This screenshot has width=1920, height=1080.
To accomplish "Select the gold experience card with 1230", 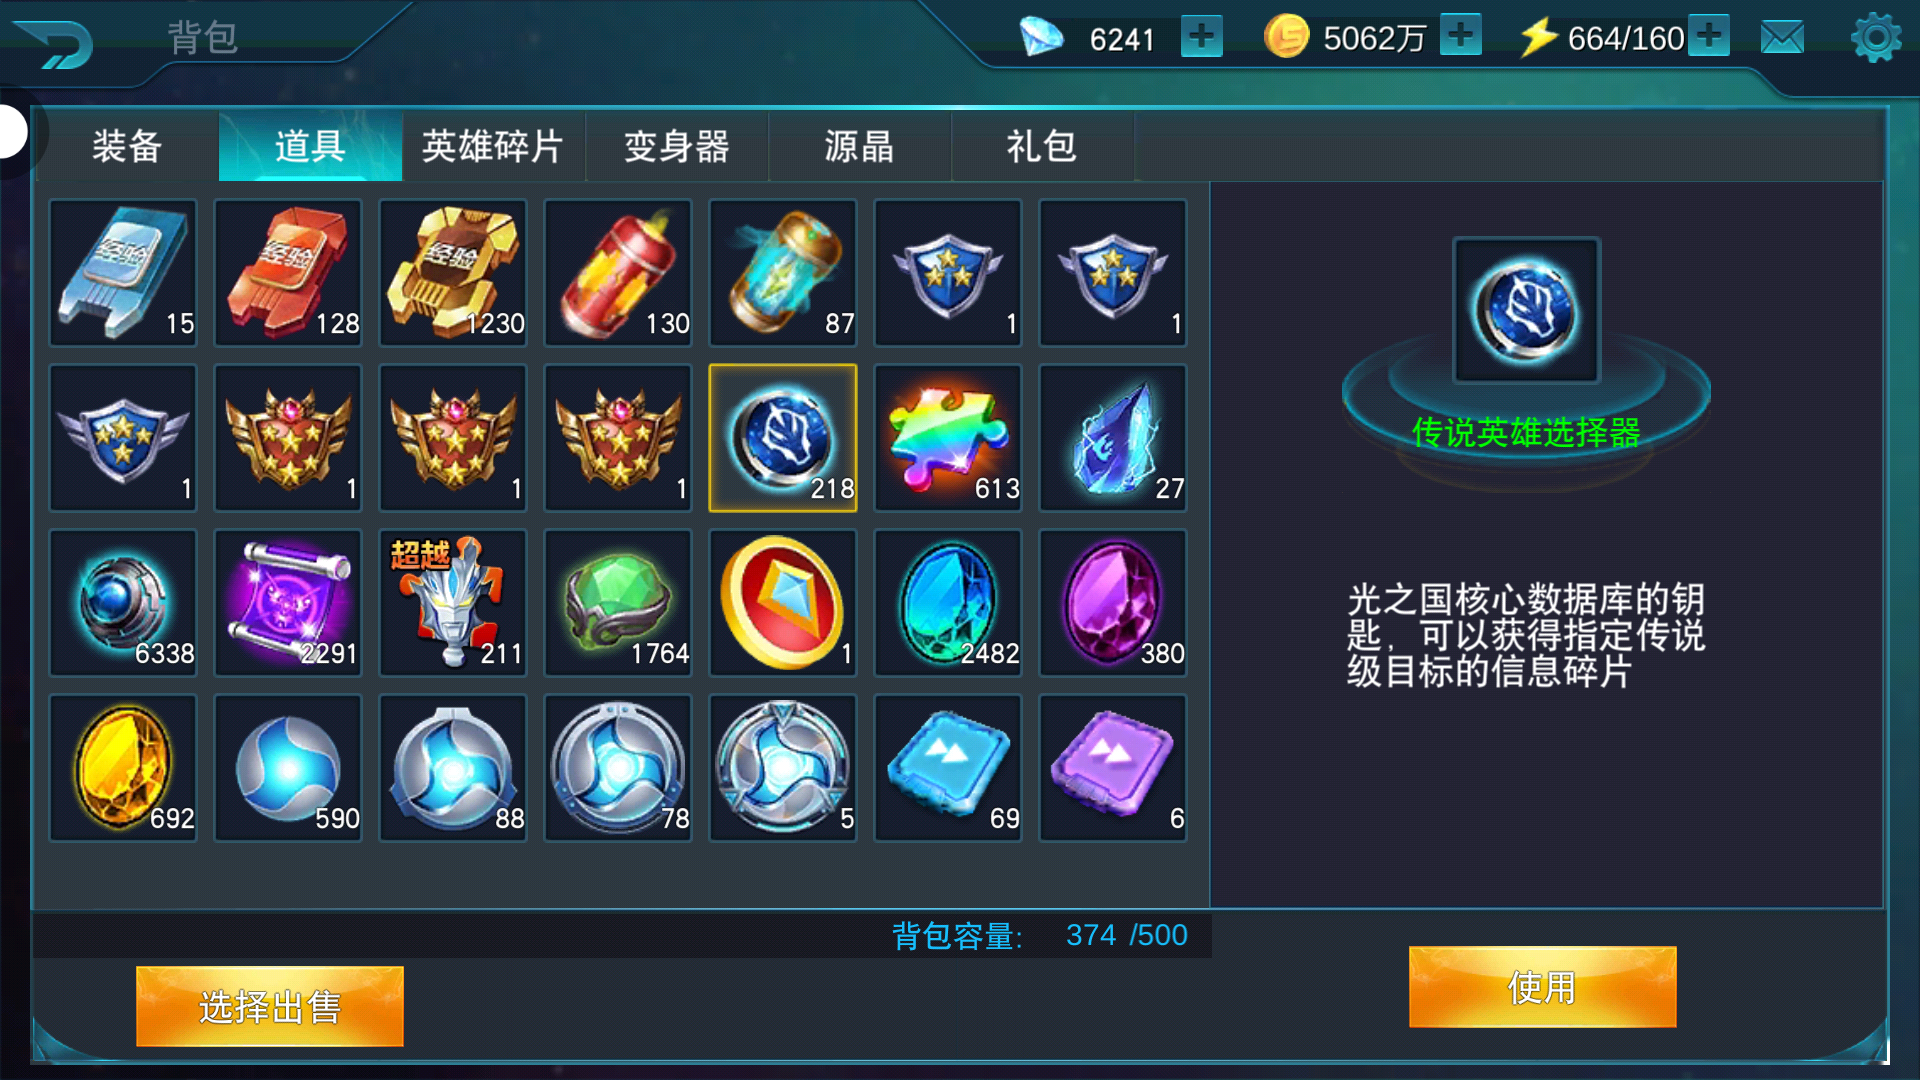I will [x=453, y=273].
